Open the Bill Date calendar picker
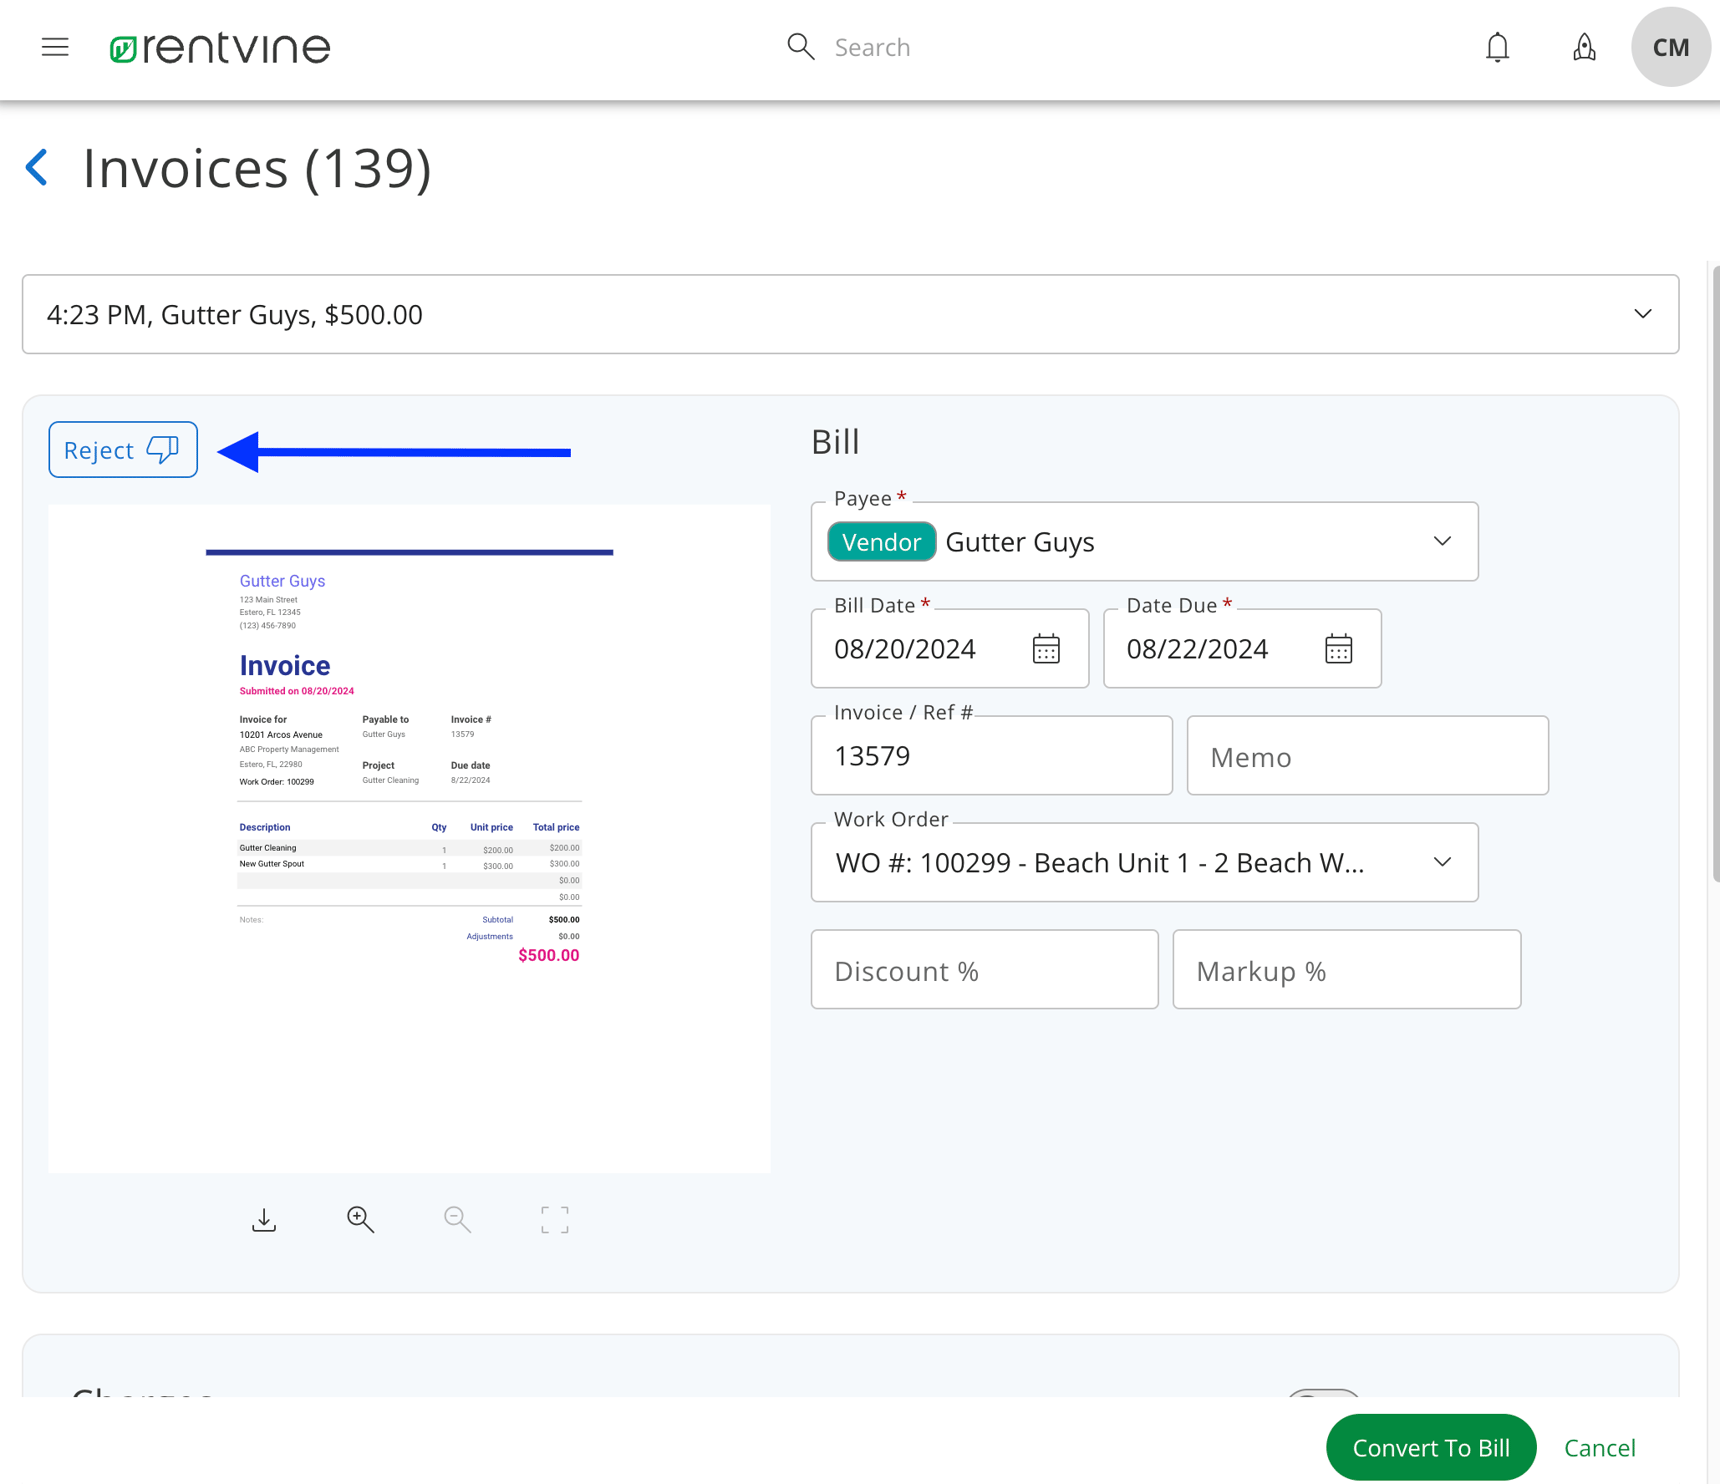 click(1045, 648)
